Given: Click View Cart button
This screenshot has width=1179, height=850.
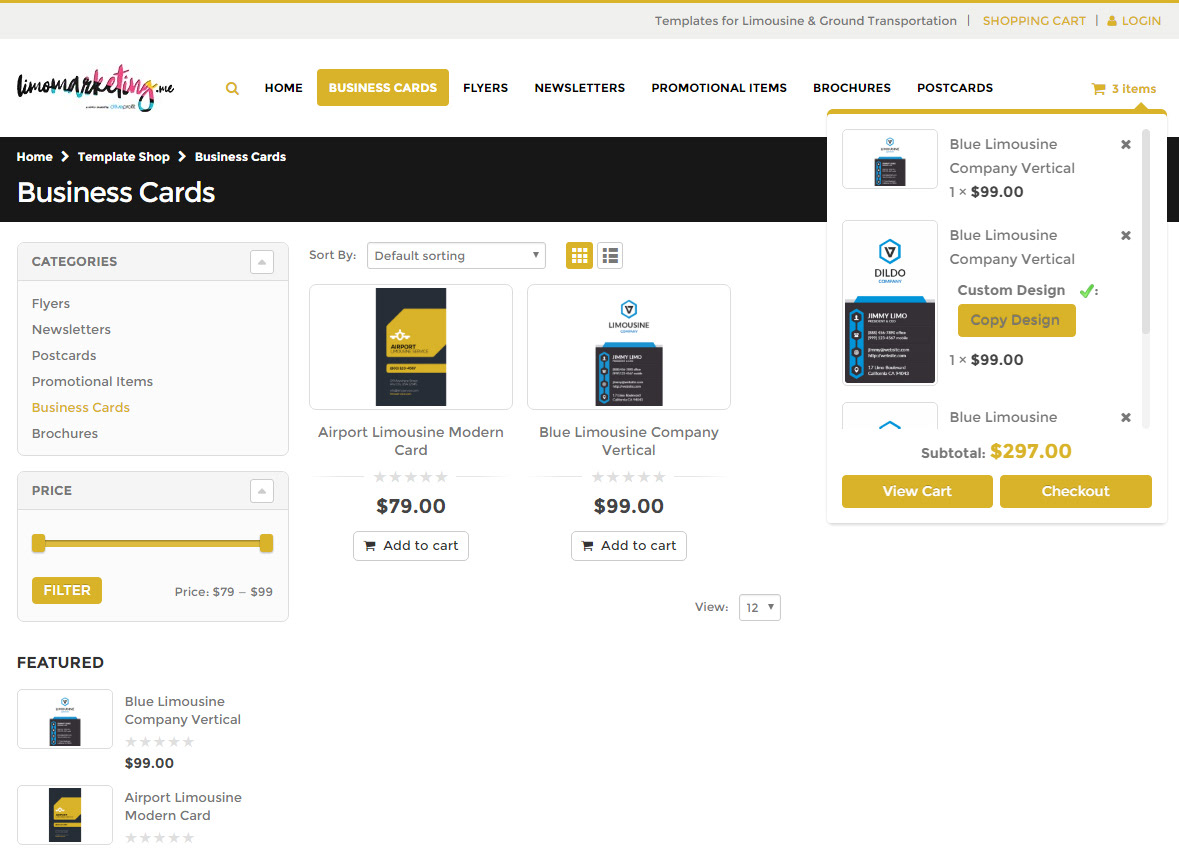Looking at the screenshot, I should (x=917, y=491).
